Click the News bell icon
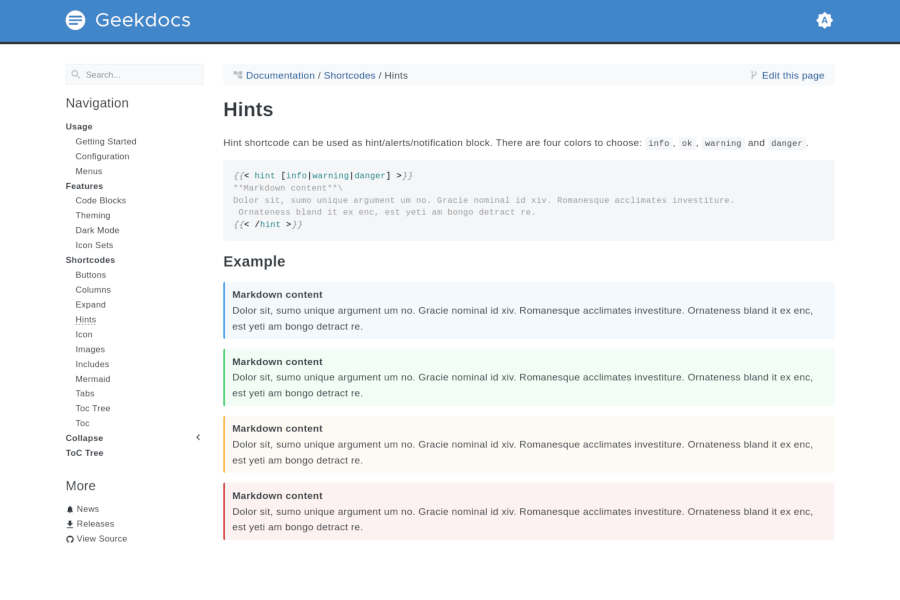900x600 pixels. tap(70, 509)
